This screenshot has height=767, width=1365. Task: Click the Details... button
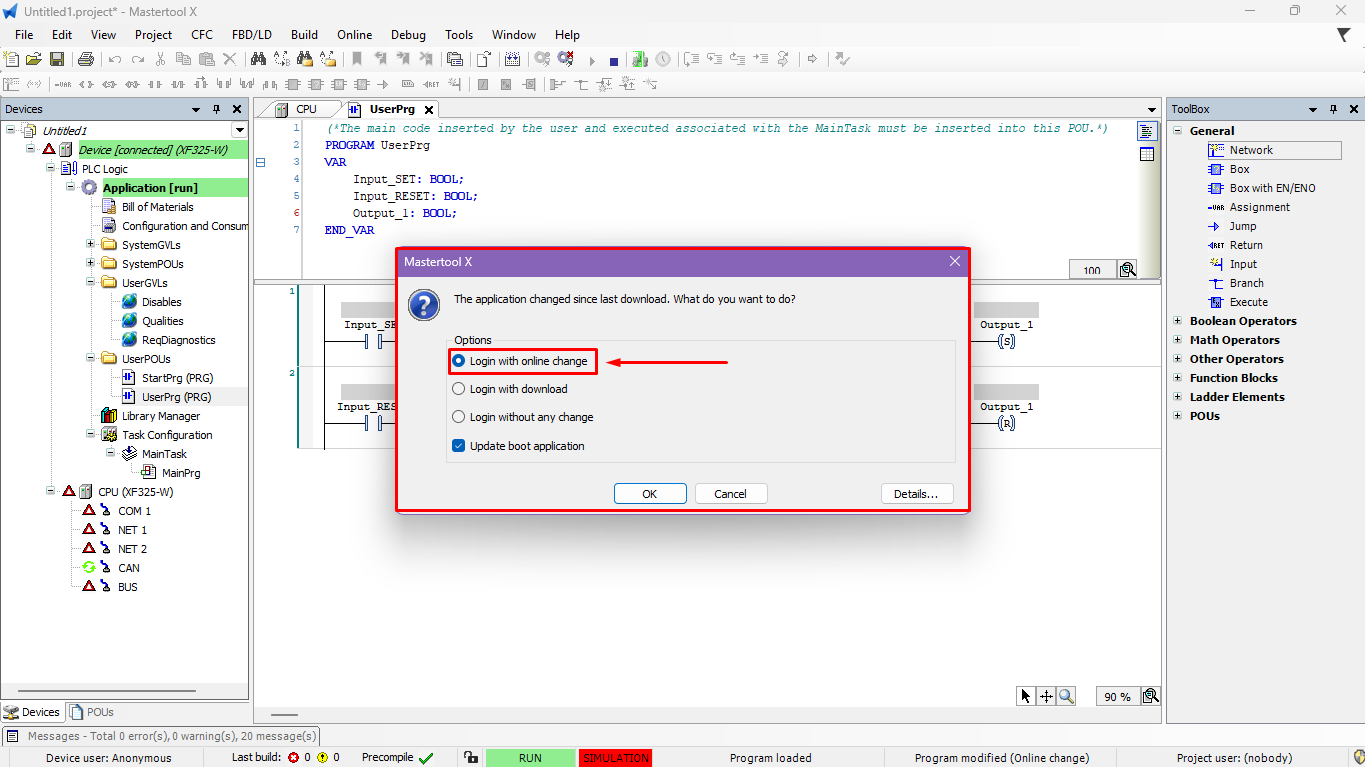click(916, 494)
